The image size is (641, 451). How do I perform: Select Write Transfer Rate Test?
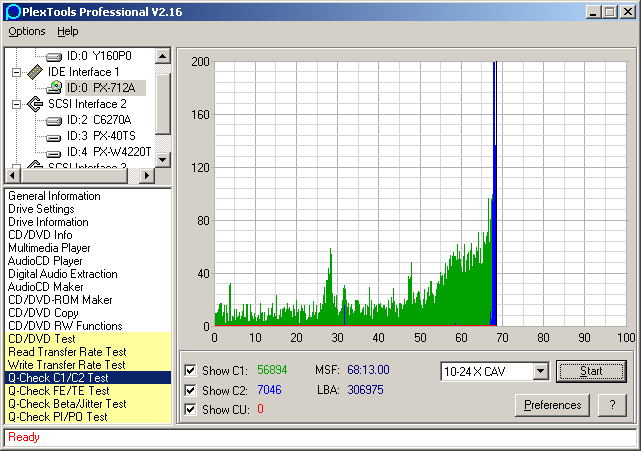88,365
